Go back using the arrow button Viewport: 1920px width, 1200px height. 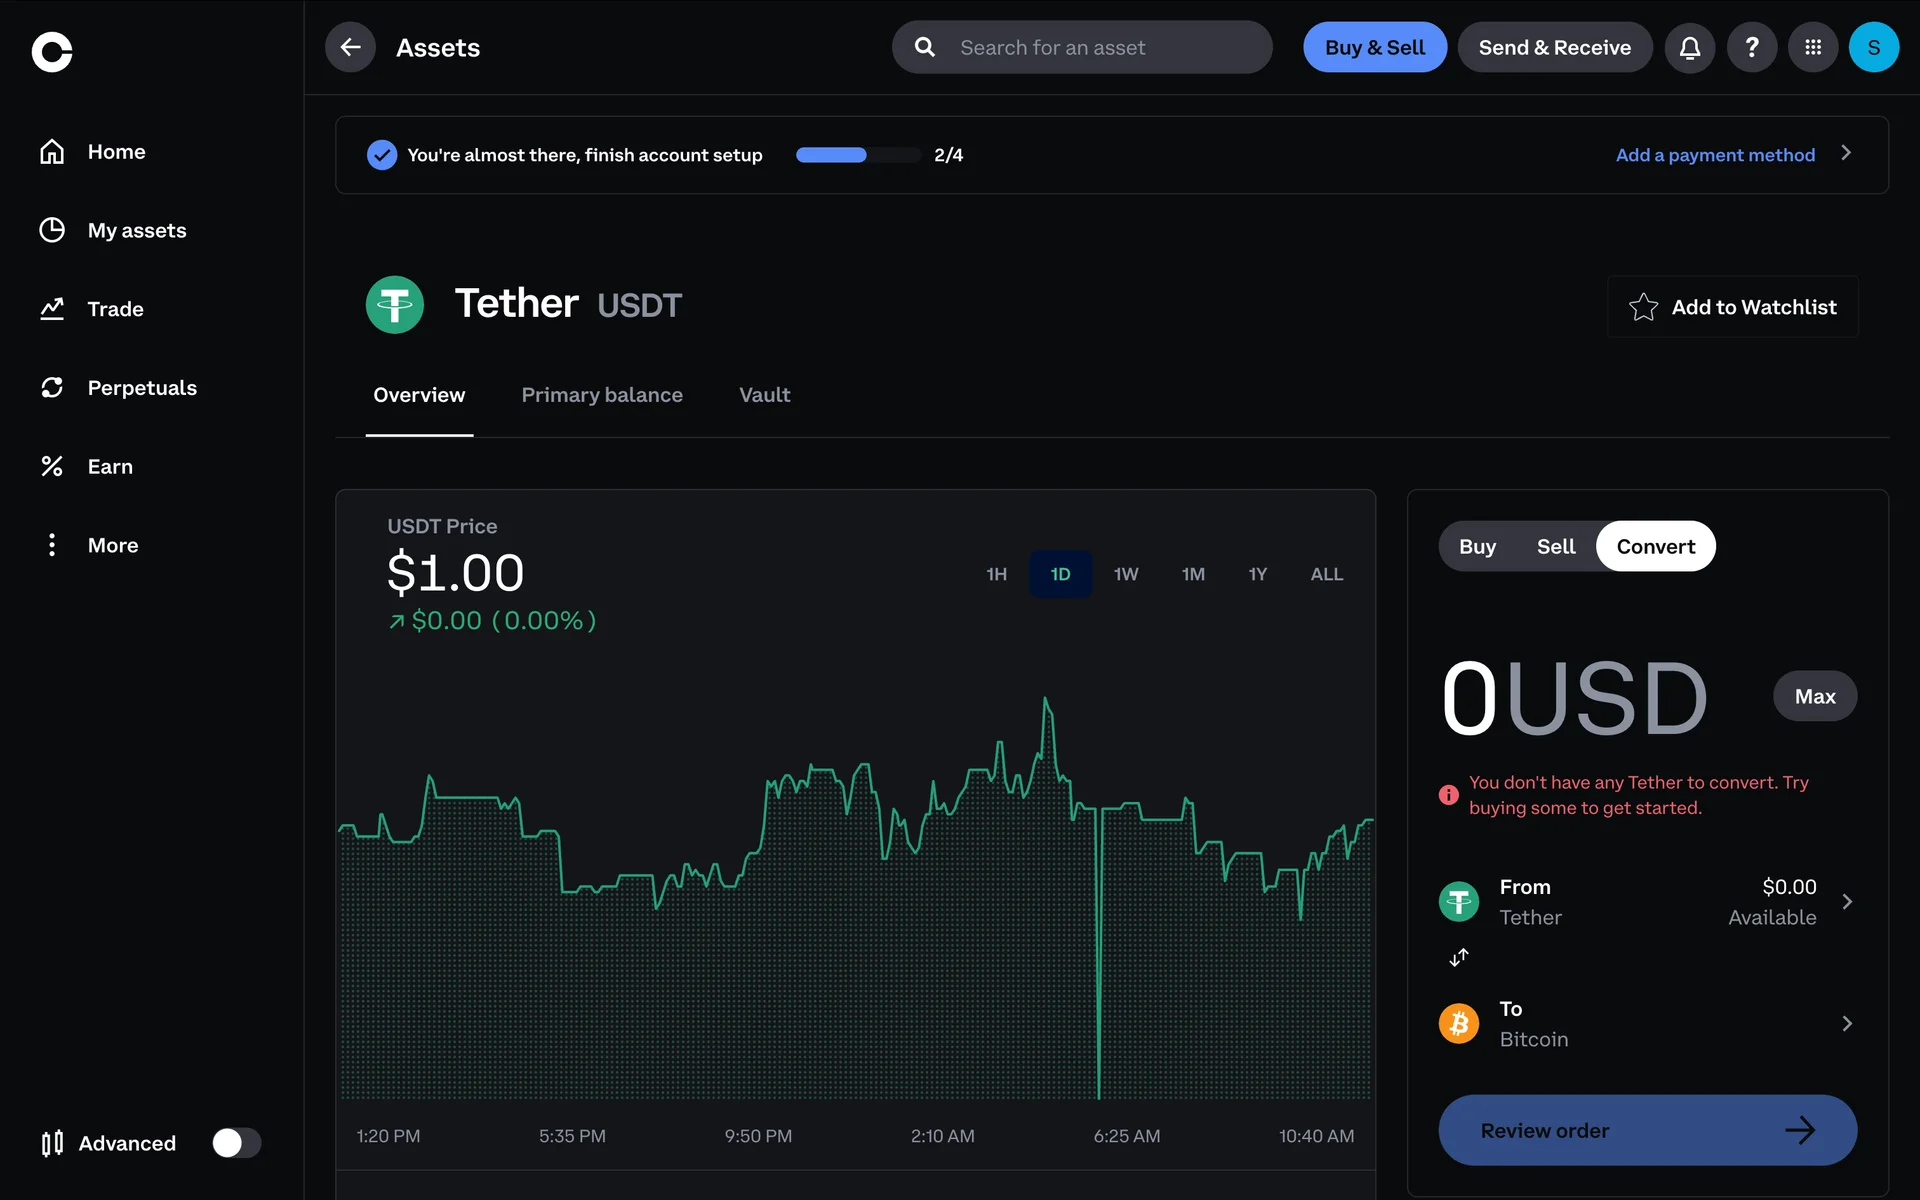point(350,47)
